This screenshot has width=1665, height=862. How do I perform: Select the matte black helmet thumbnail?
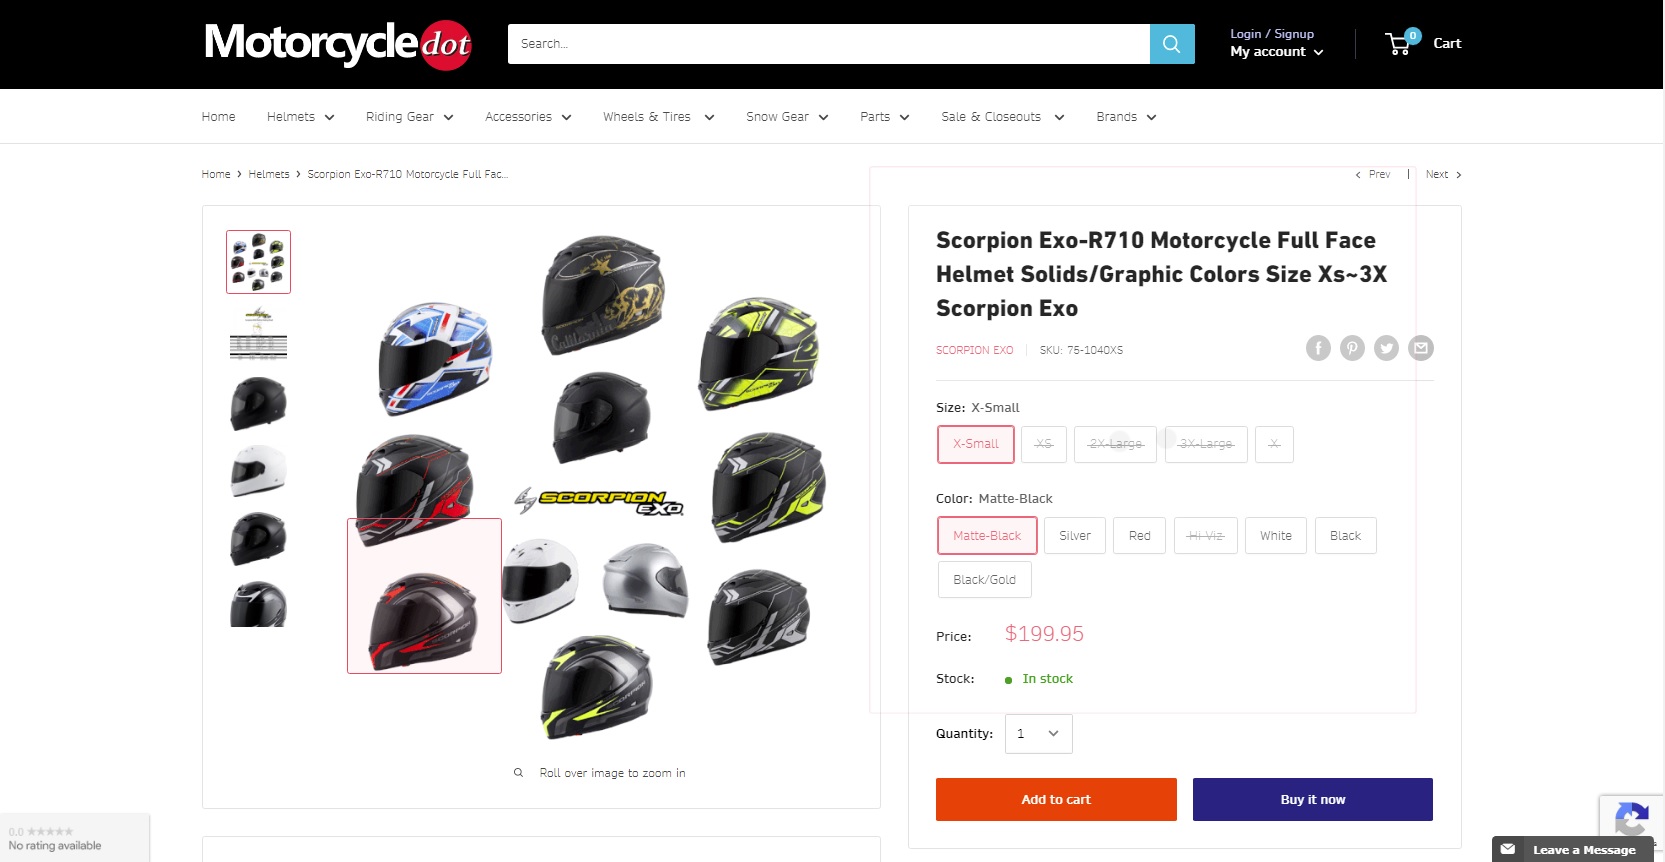tap(259, 403)
